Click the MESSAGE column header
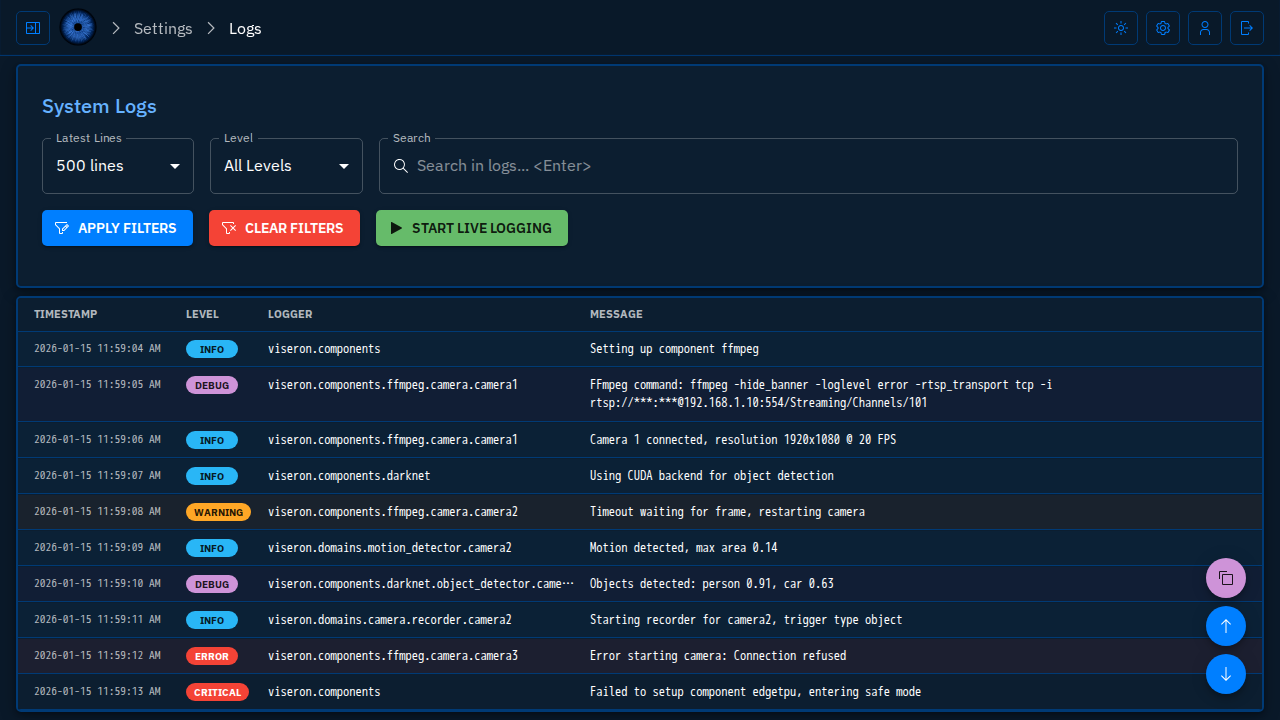Viewport: 1280px width, 720px height. (x=616, y=314)
